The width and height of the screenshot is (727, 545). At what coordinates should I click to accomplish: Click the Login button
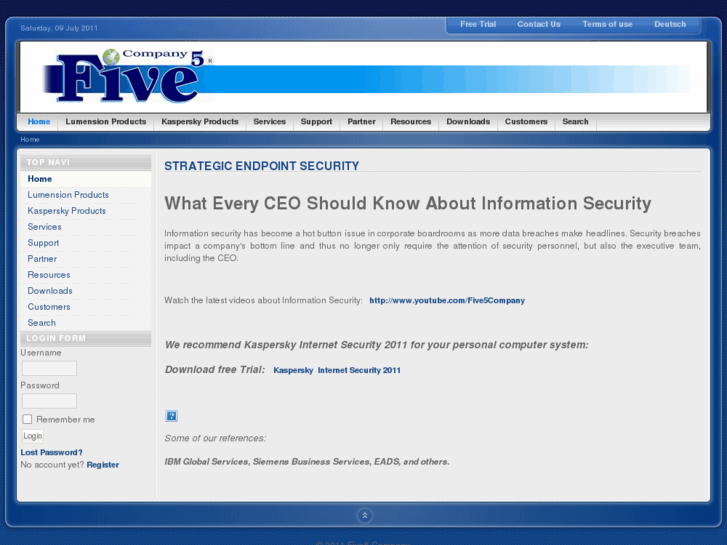click(x=32, y=436)
